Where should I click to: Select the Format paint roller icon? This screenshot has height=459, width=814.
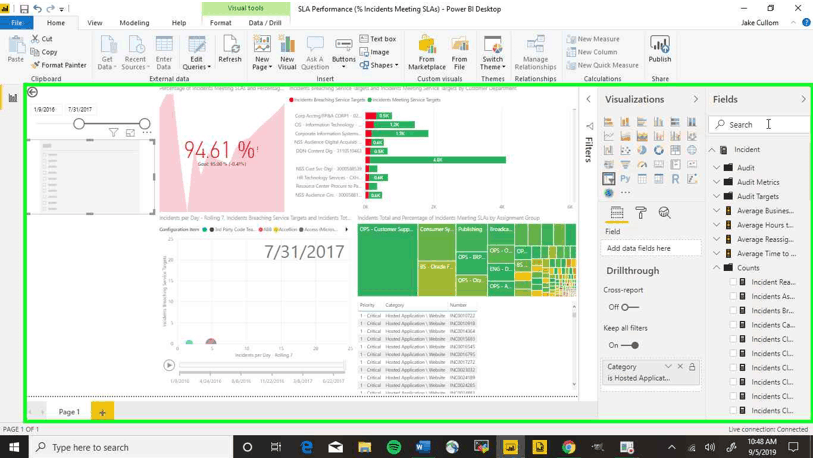[641, 212]
